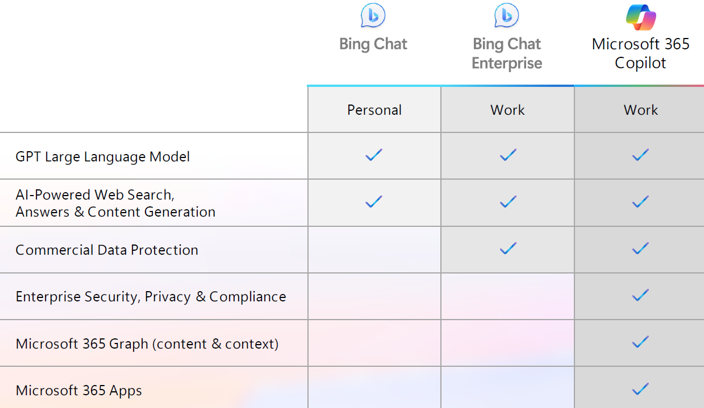Click Copilot's Microsoft 365 Graph checkmark
The height and width of the screenshot is (408, 704).
pos(641,342)
